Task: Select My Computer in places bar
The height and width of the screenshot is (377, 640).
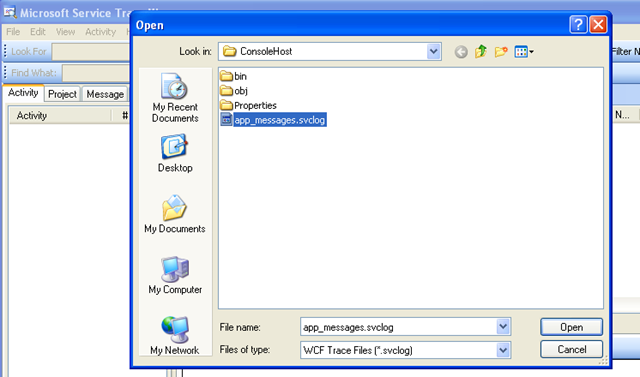Action: tap(175, 275)
